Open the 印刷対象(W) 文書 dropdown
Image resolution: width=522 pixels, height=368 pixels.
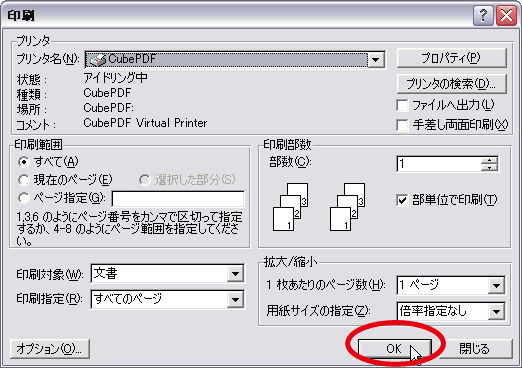coord(235,274)
